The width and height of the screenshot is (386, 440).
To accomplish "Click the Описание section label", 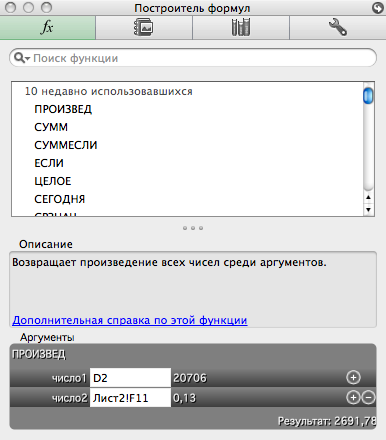I will (46, 244).
